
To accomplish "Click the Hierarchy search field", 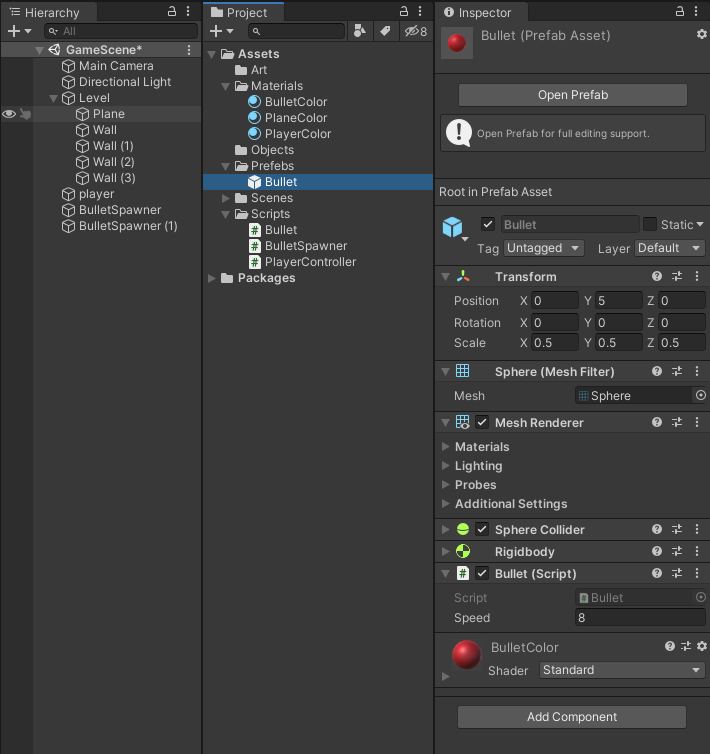I will coord(121,31).
